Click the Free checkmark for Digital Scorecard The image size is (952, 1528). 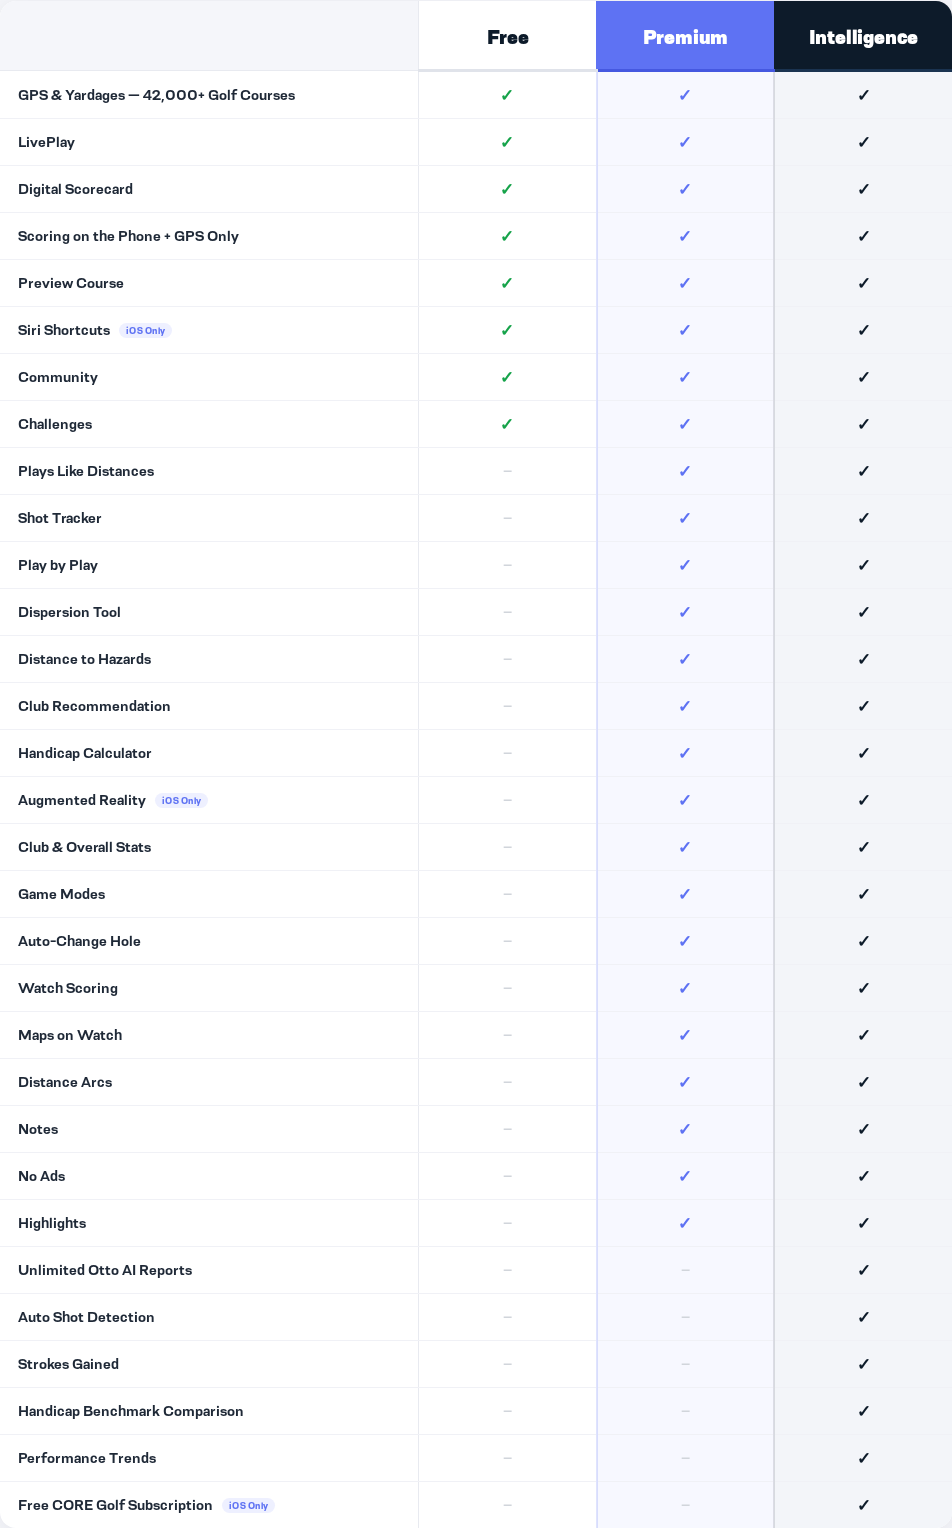click(507, 189)
